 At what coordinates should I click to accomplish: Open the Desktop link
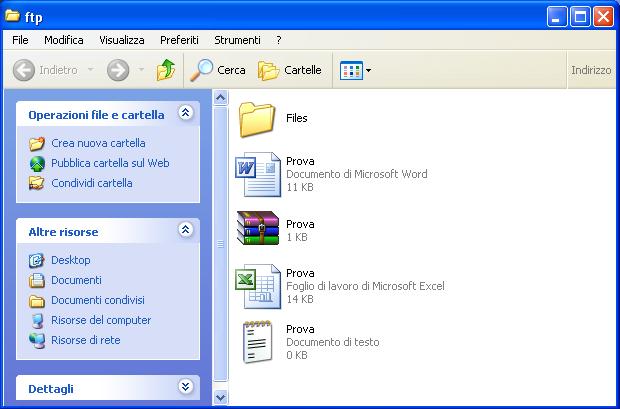71,260
